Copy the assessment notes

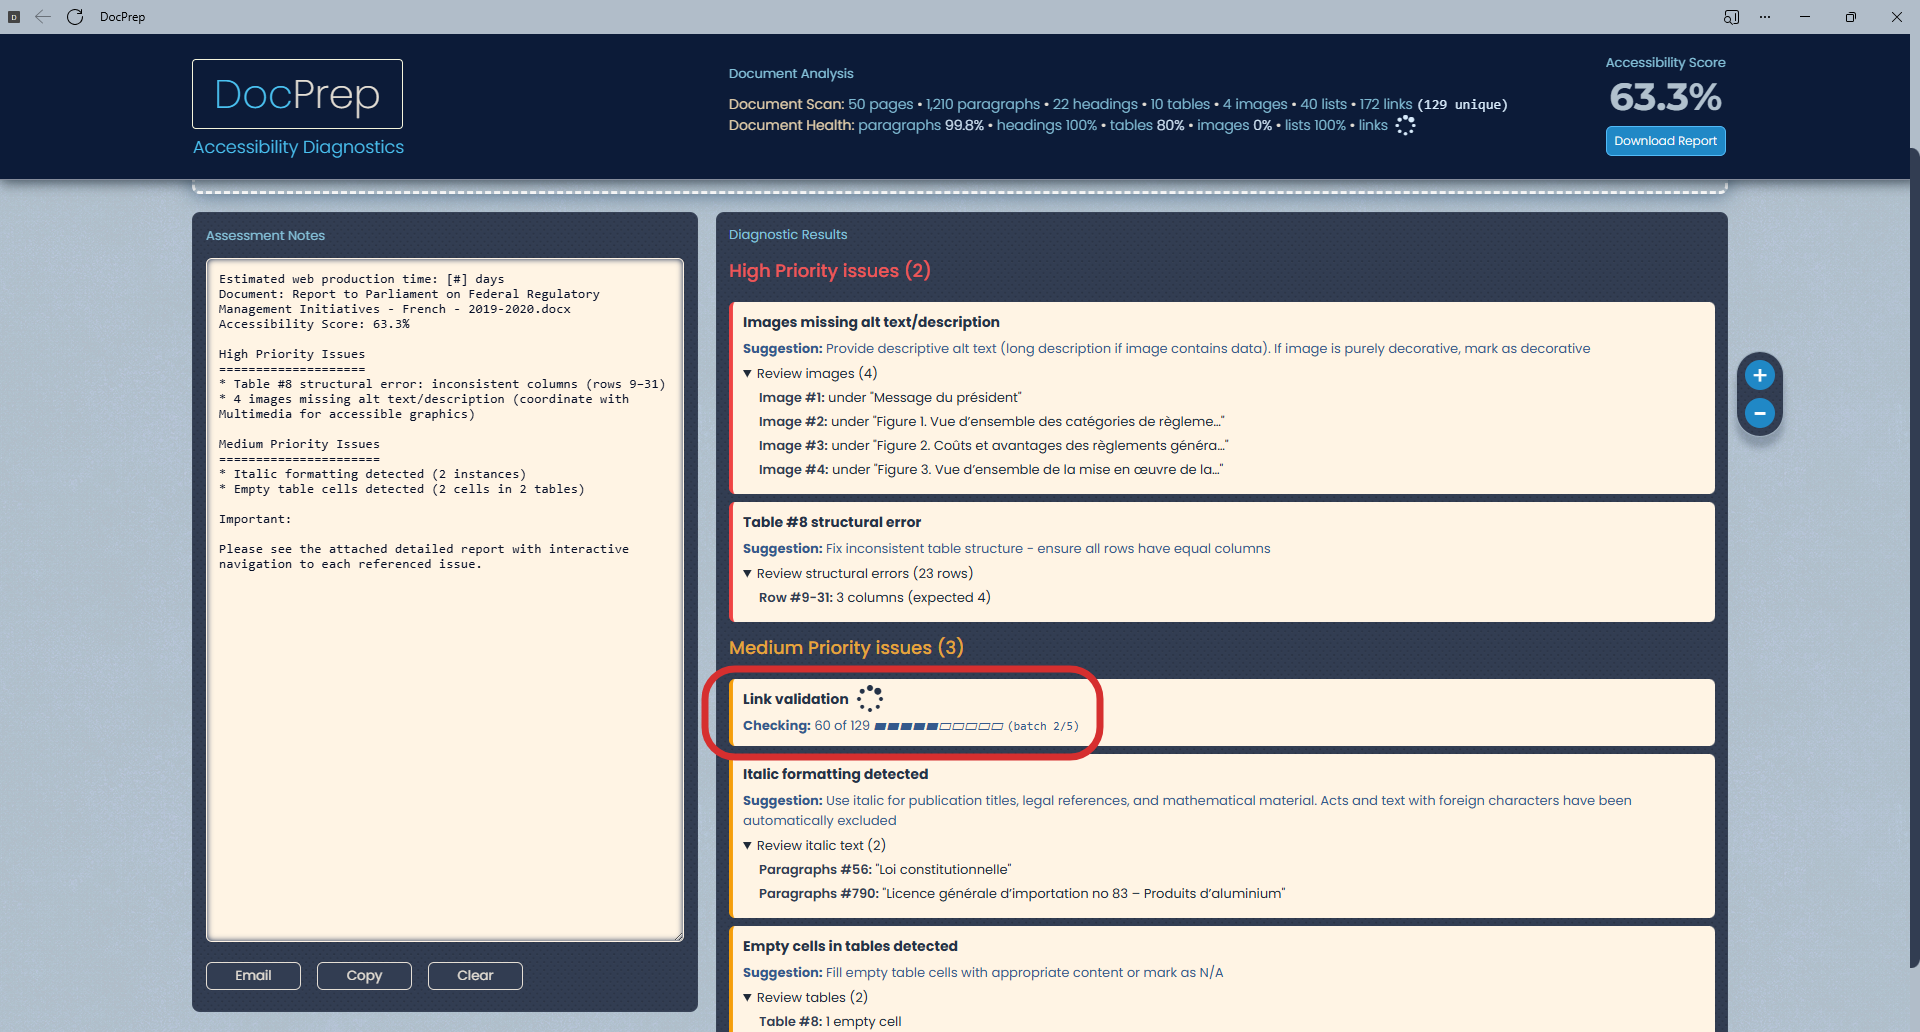tap(364, 976)
